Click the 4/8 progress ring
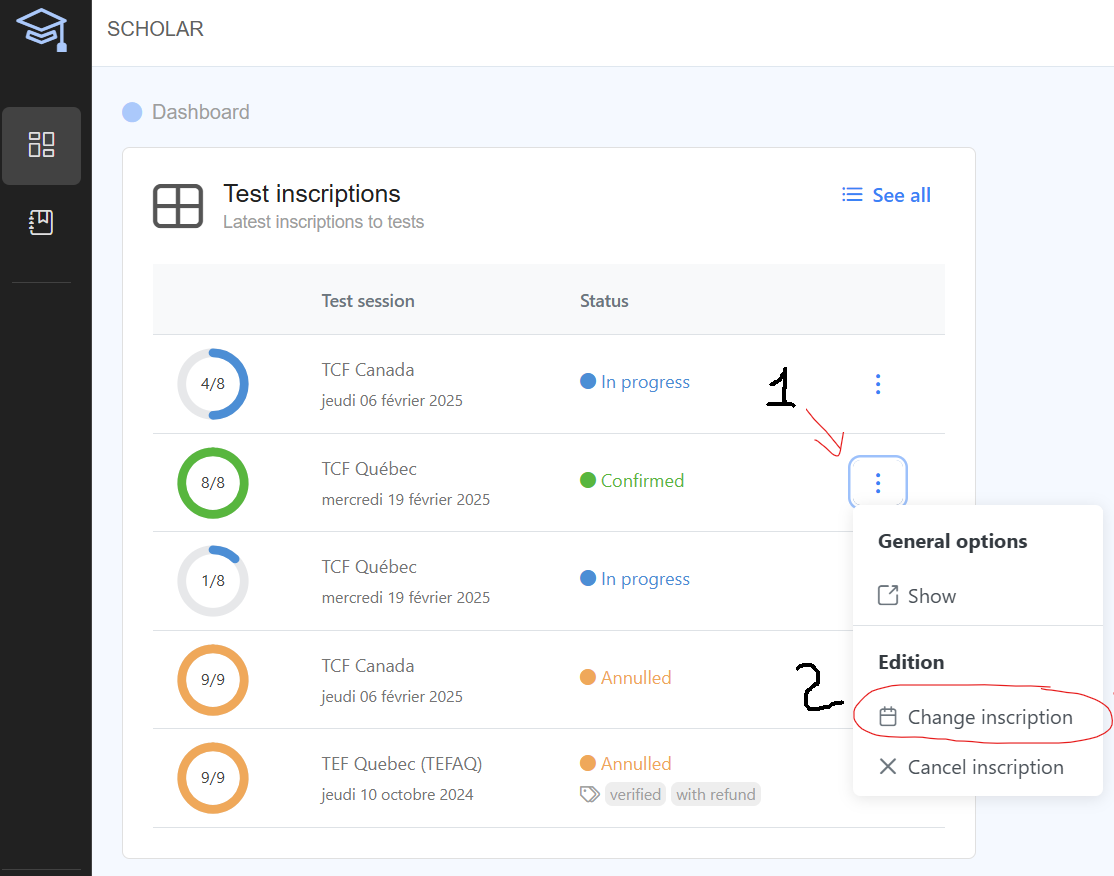 click(213, 384)
